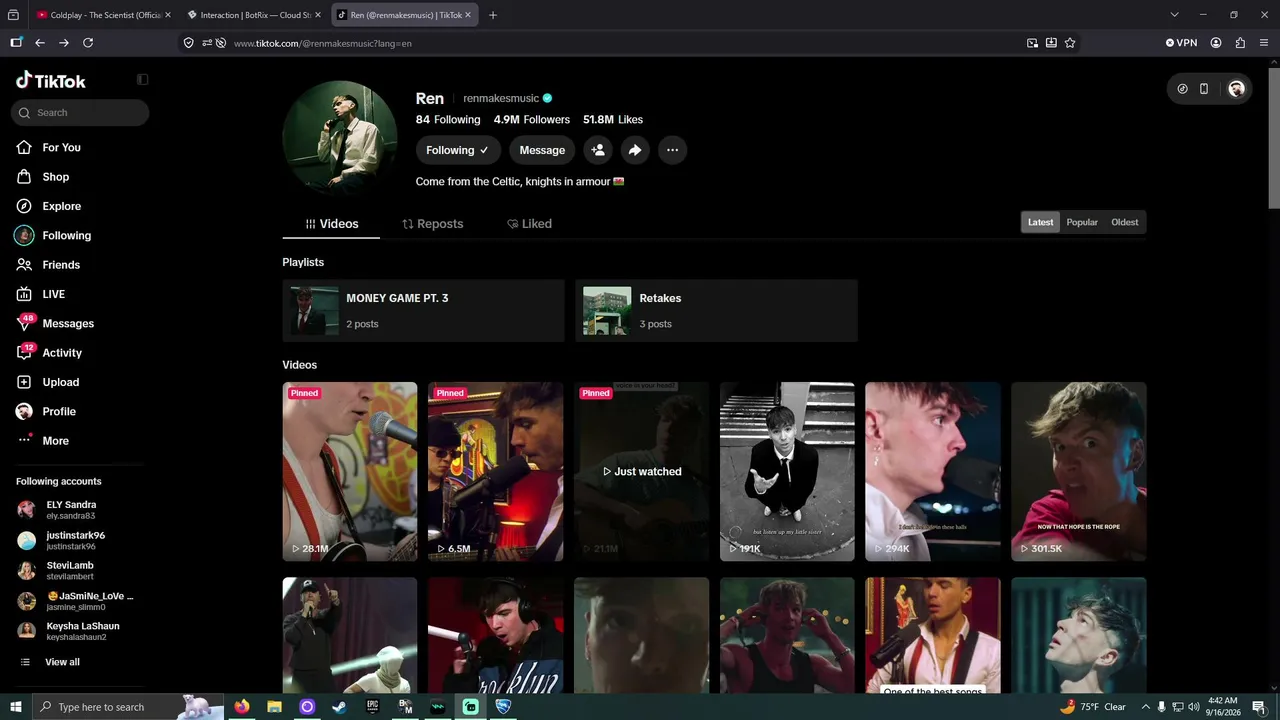Toggle Following status for Ren
Image resolution: width=1280 pixels, height=720 pixels.
pyautogui.click(x=457, y=150)
